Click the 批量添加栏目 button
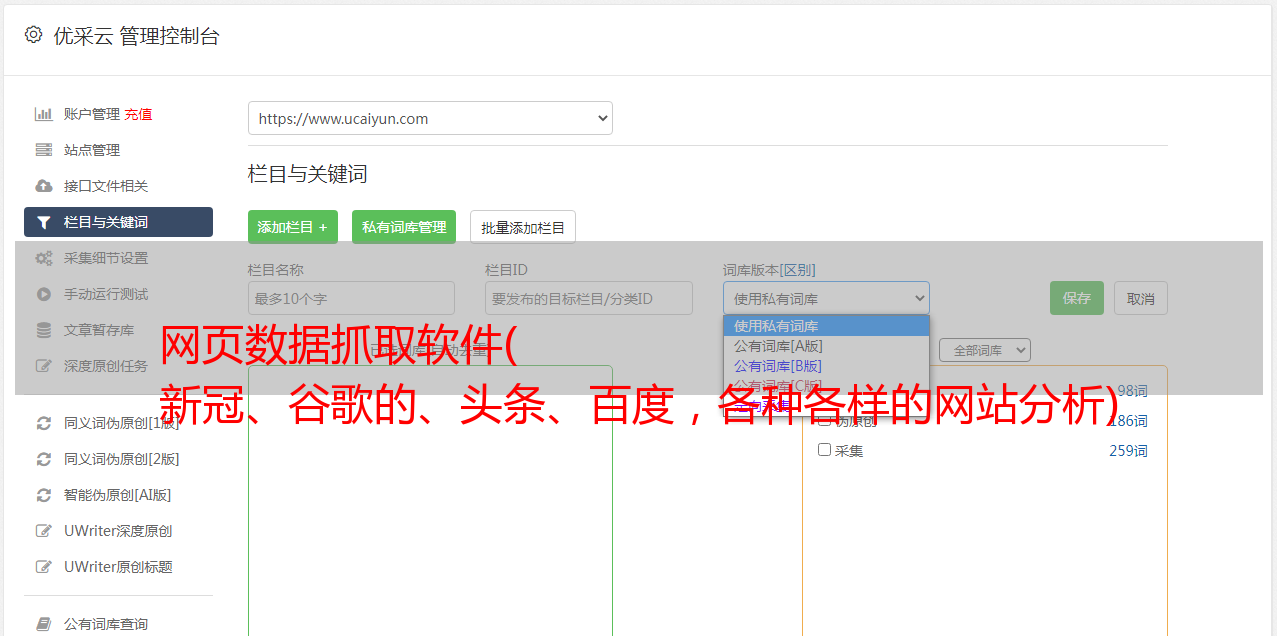The height and width of the screenshot is (636, 1277). pos(523,227)
